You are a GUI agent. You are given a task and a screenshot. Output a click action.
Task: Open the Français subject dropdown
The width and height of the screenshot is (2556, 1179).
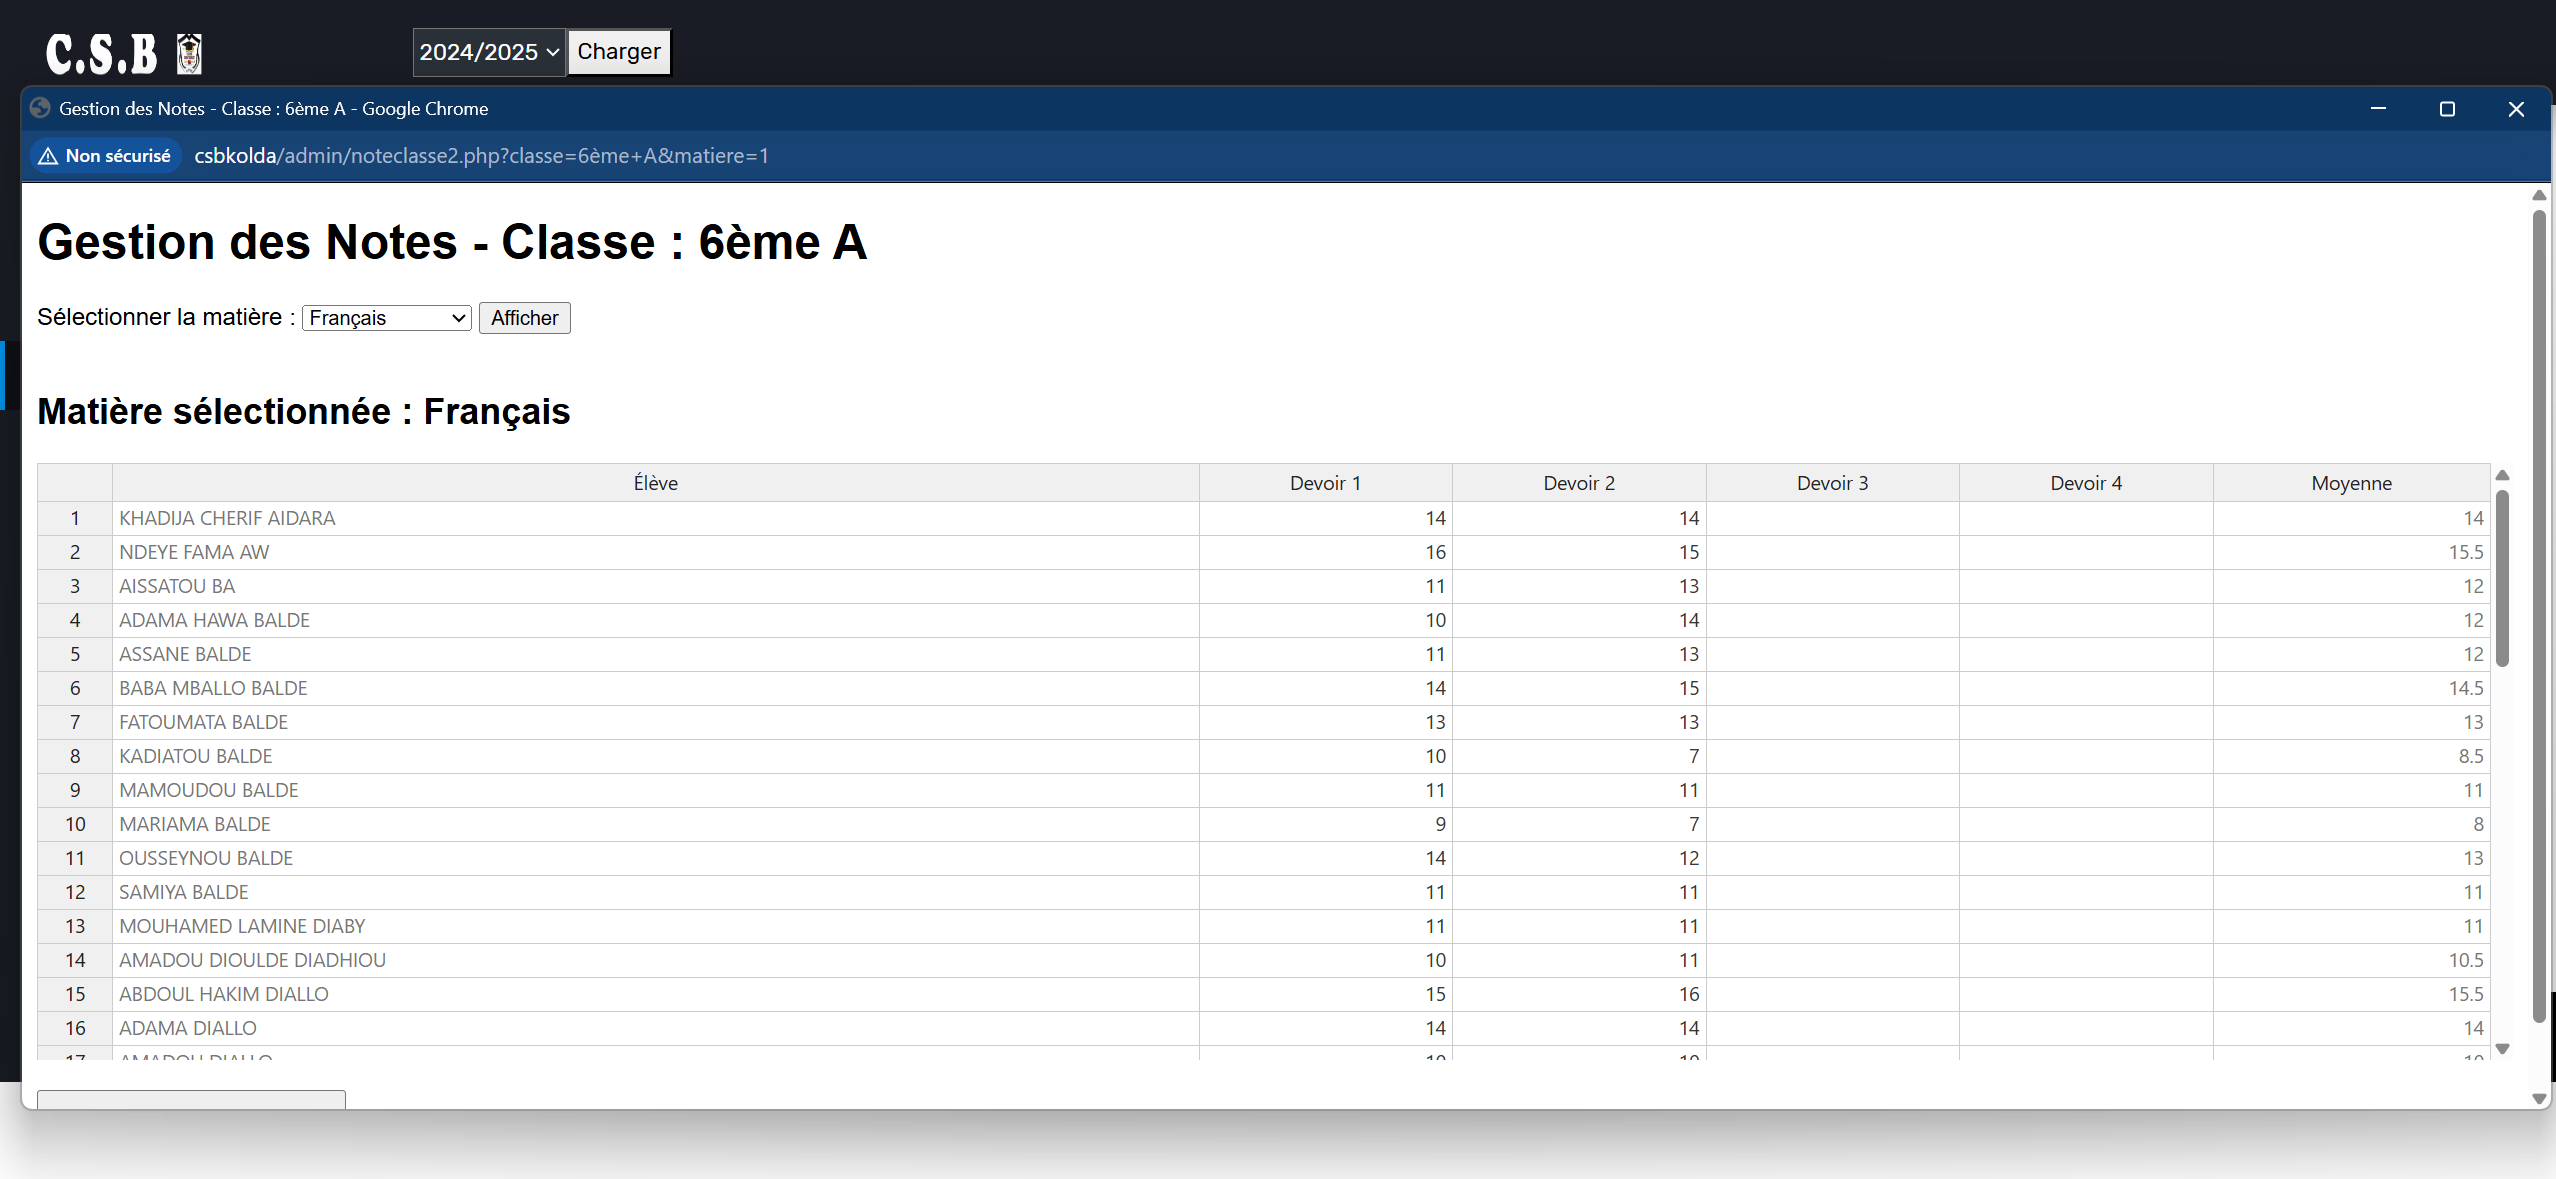point(386,318)
